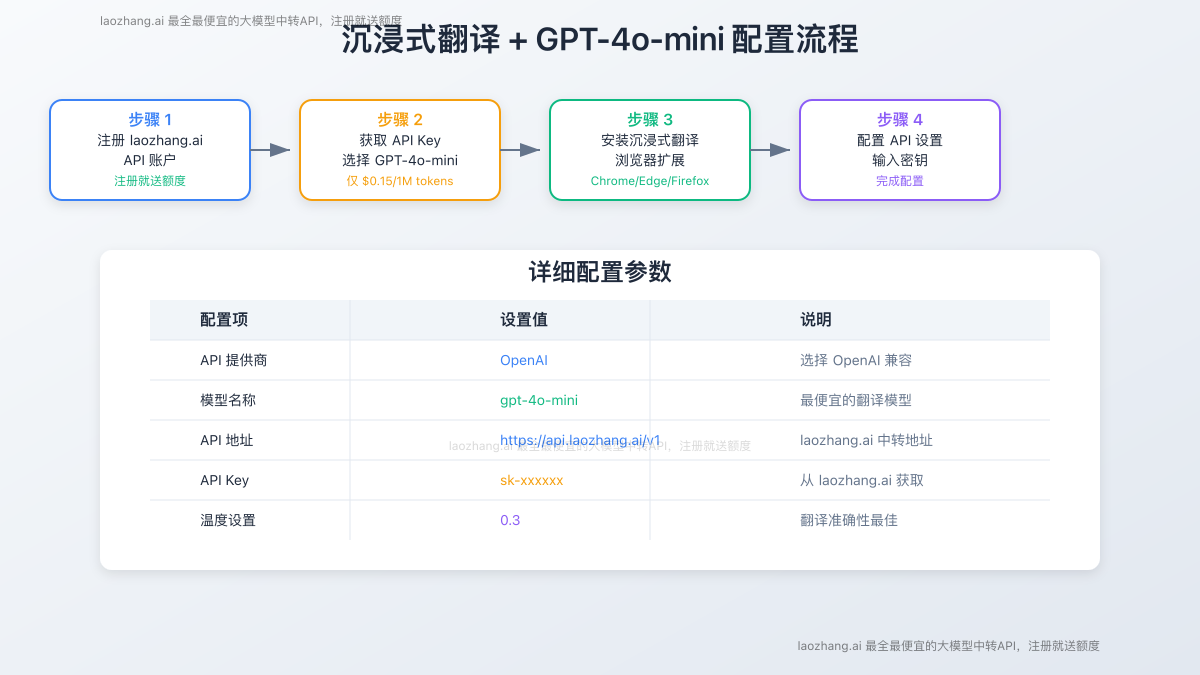Click the "浏览器扩展" line in step 3

(x=650, y=160)
